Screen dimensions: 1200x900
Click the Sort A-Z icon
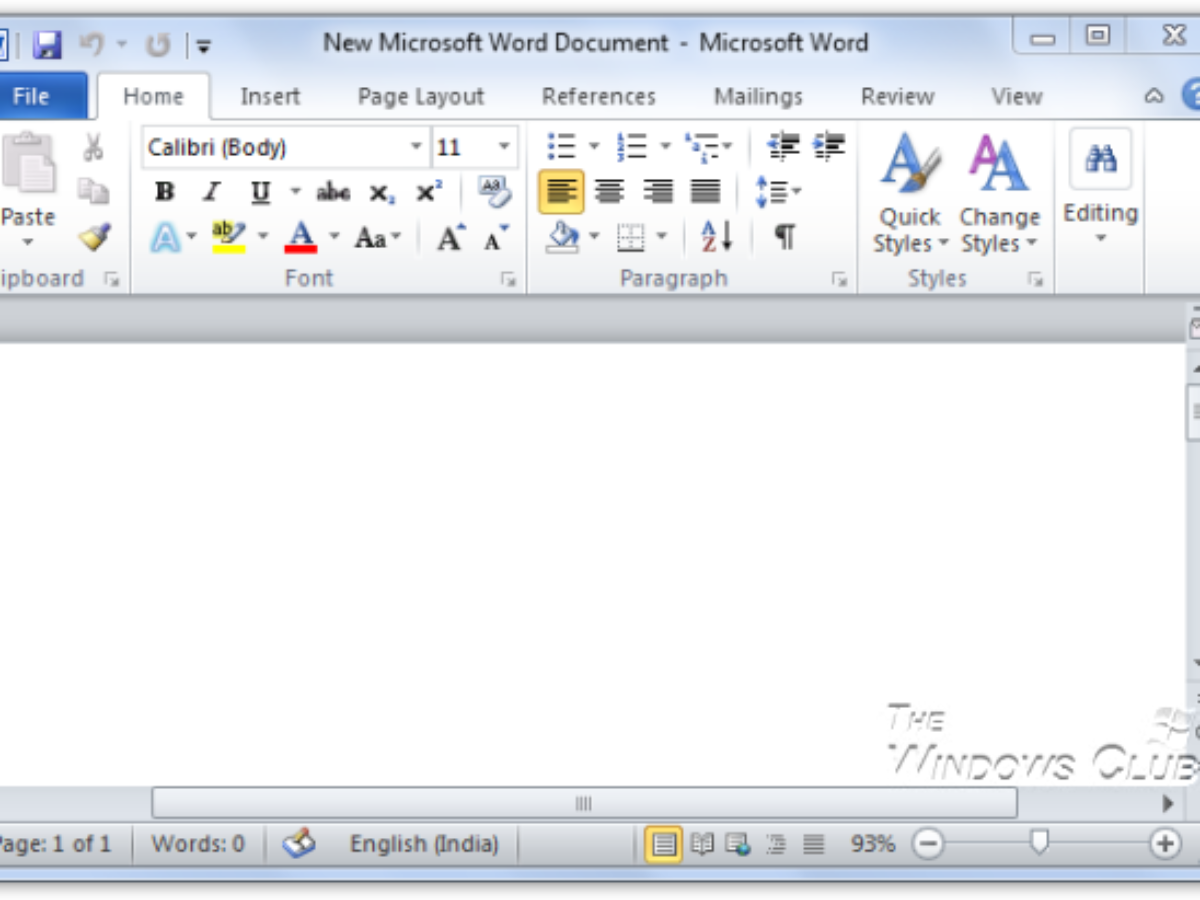point(717,238)
